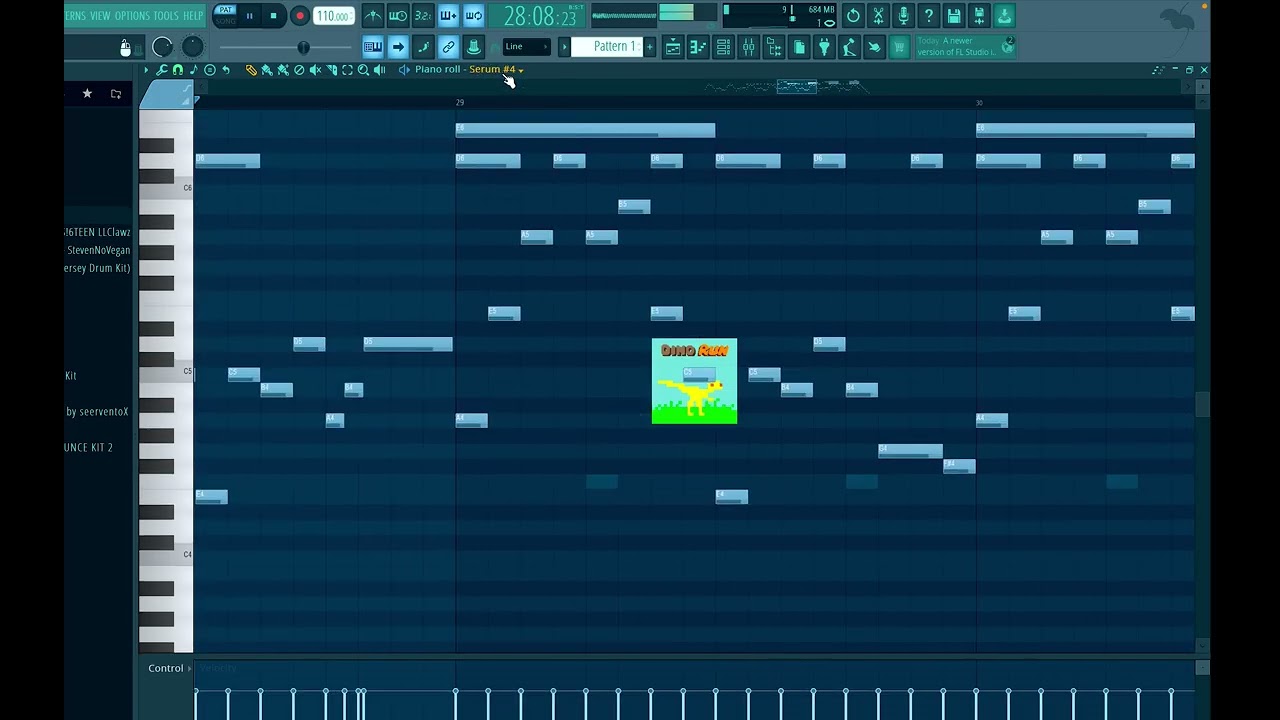Save the project with the floppy disk icon

(954, 15)
